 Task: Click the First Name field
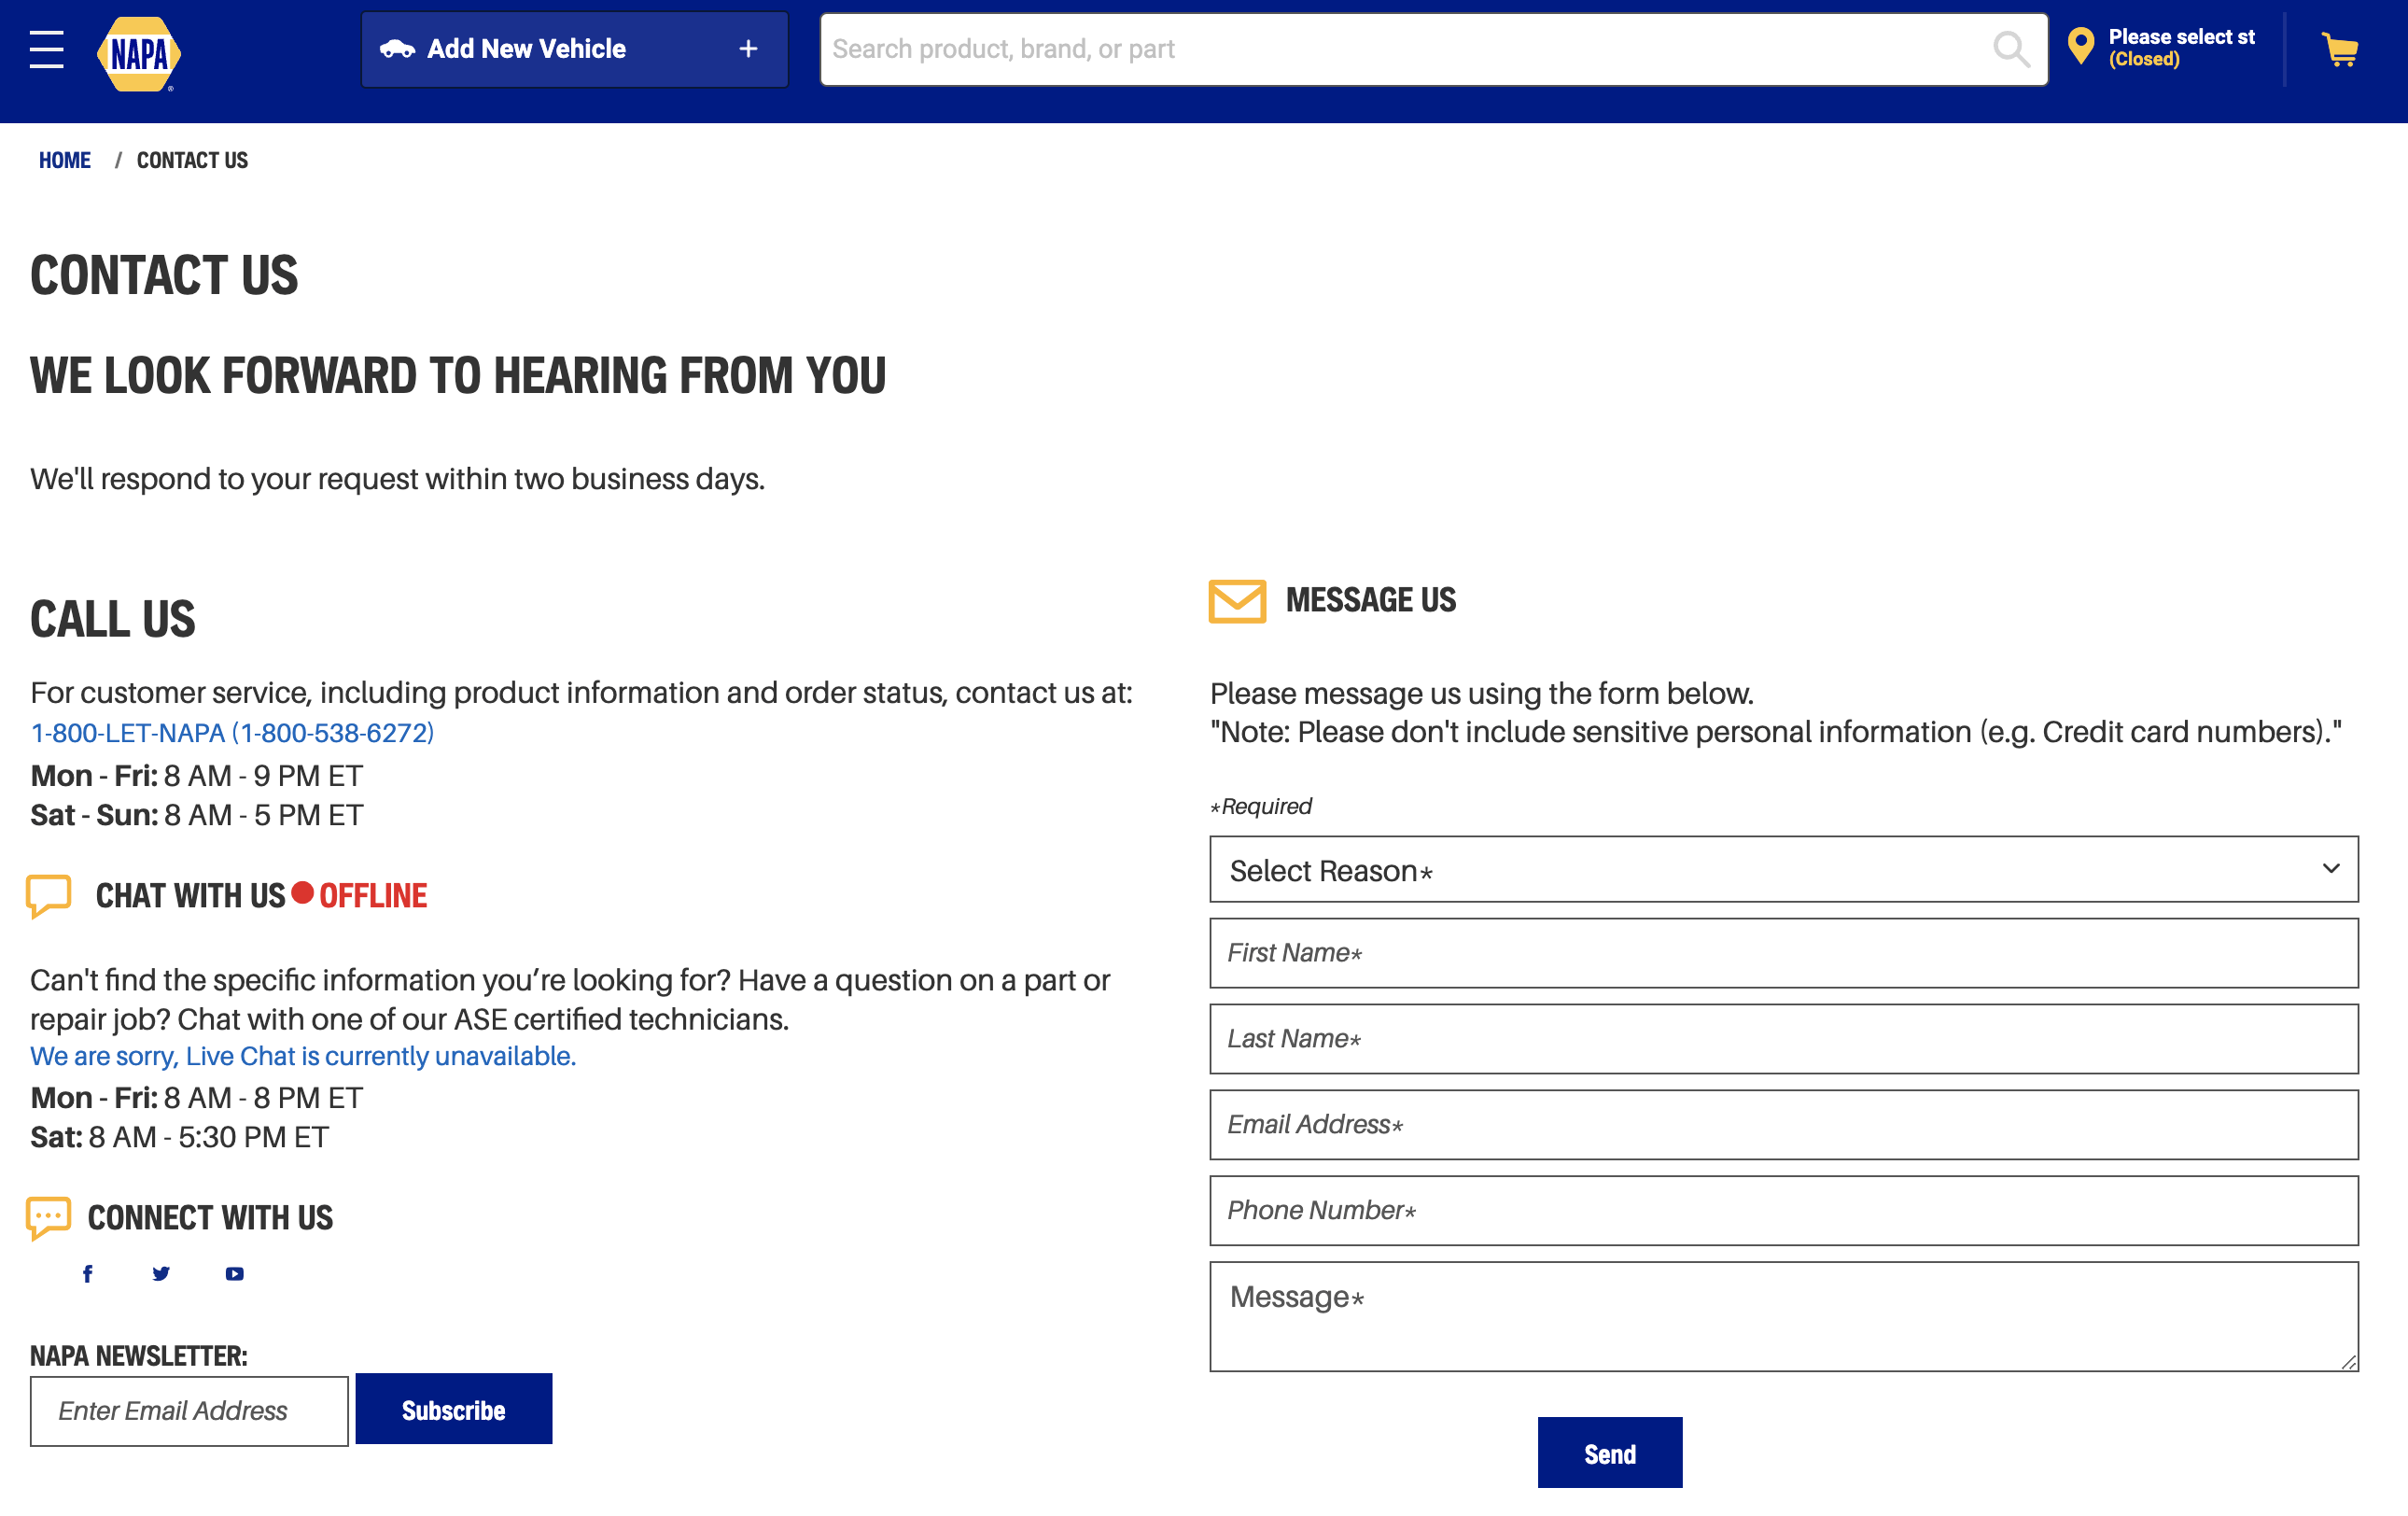(x=1783, y=953)
